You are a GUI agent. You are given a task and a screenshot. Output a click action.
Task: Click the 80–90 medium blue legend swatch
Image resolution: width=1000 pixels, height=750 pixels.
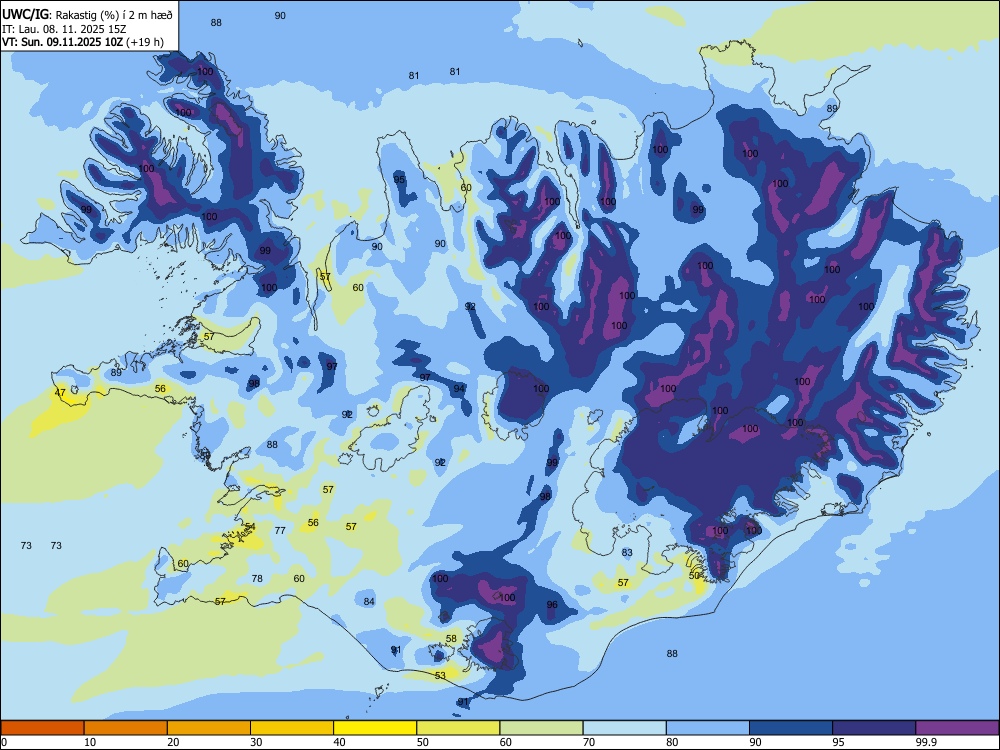pos(708,728)
